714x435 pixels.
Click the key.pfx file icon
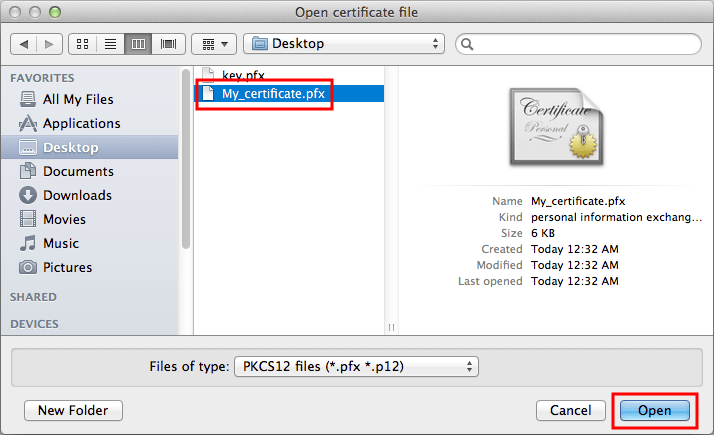click(208, 74)
